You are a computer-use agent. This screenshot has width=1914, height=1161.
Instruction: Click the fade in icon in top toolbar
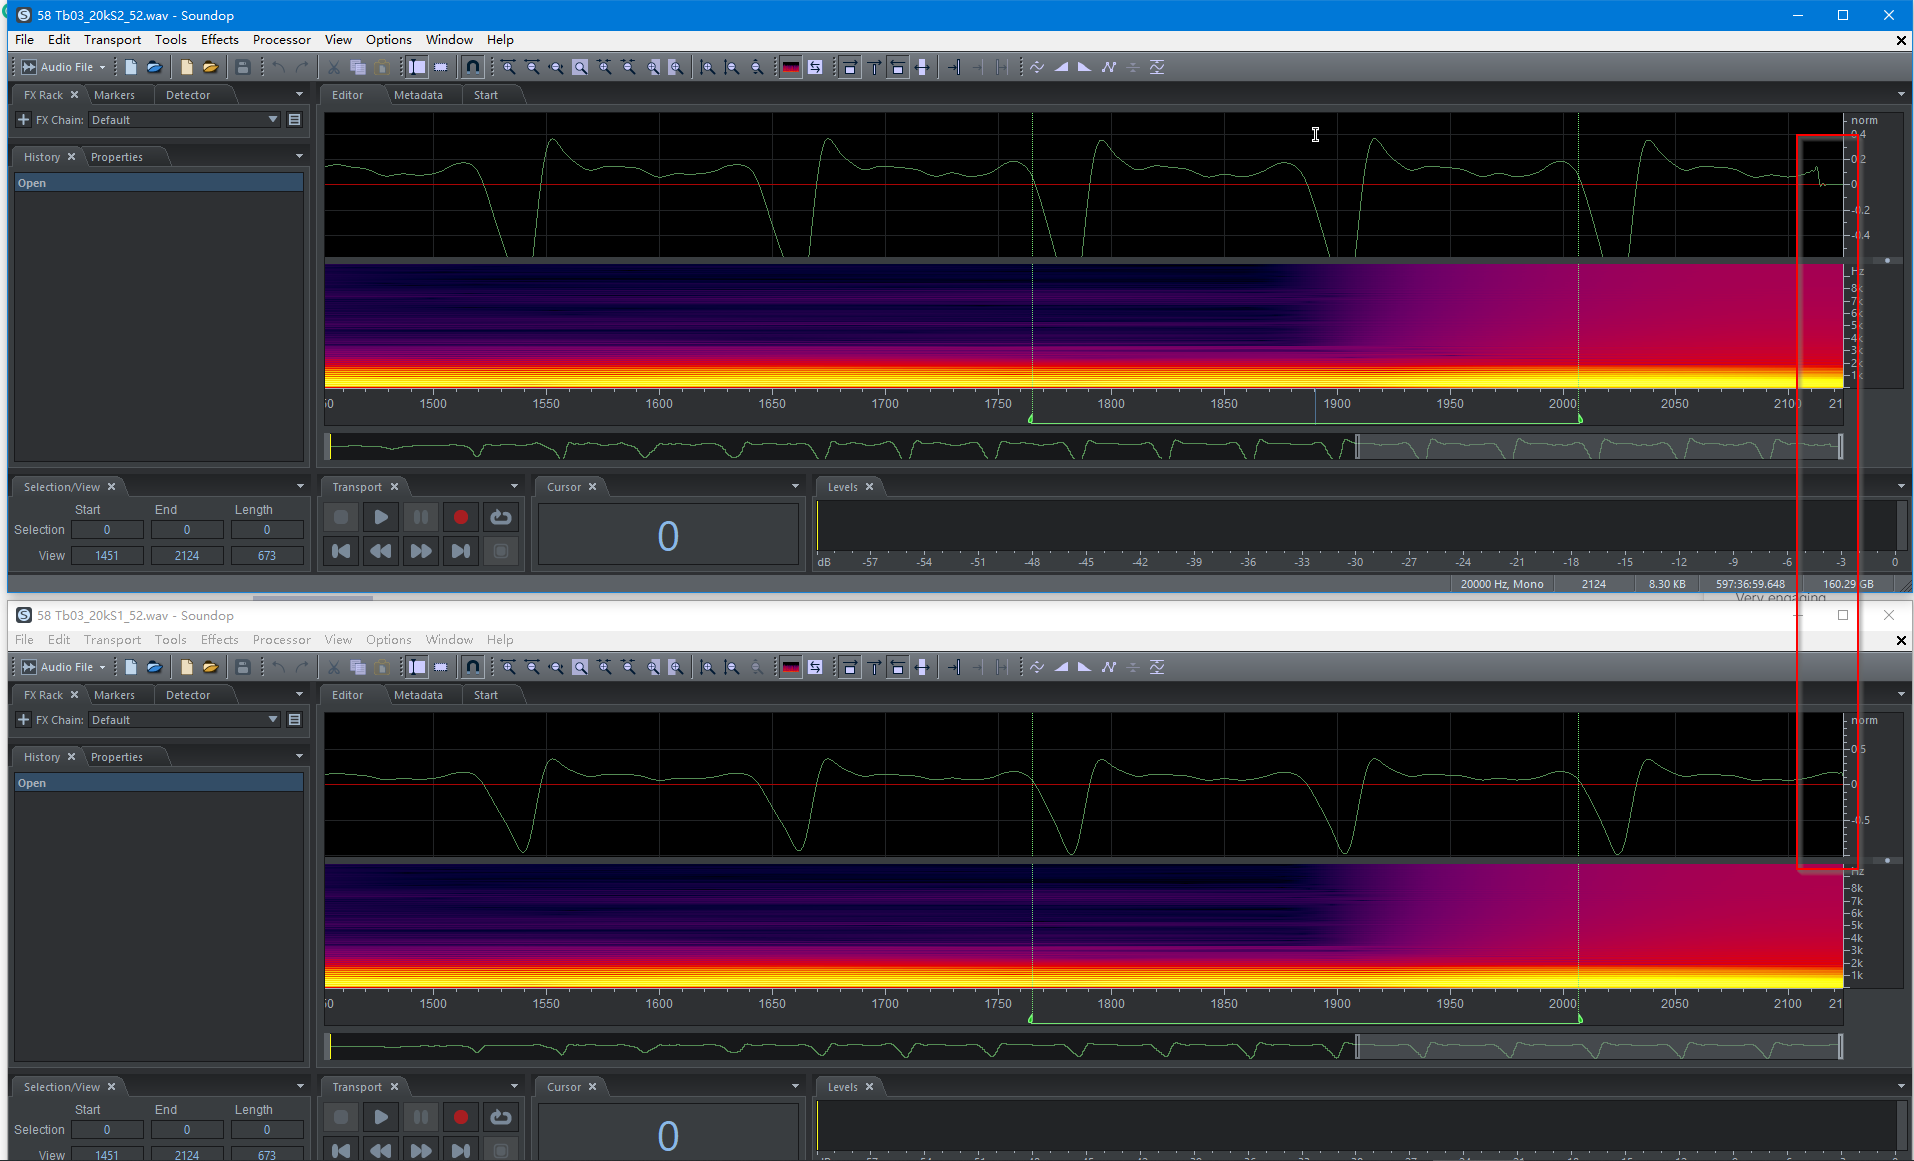(x=1061, y=67)
